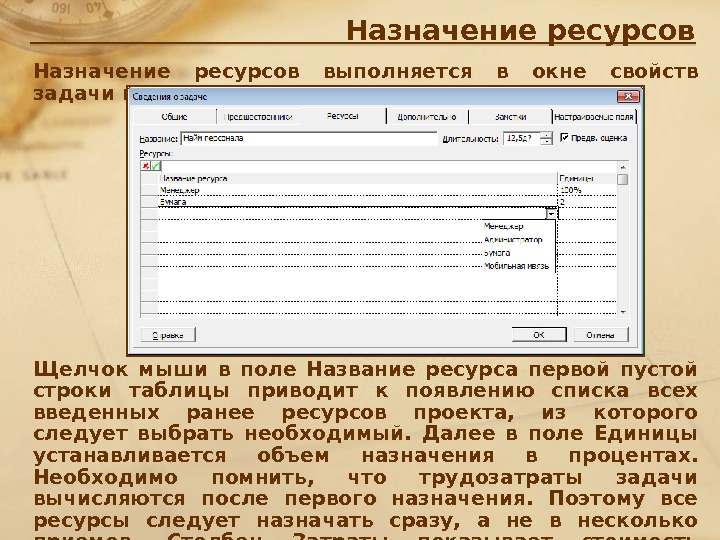Decrease duration with the spinner down arrow

coord(546,141)
